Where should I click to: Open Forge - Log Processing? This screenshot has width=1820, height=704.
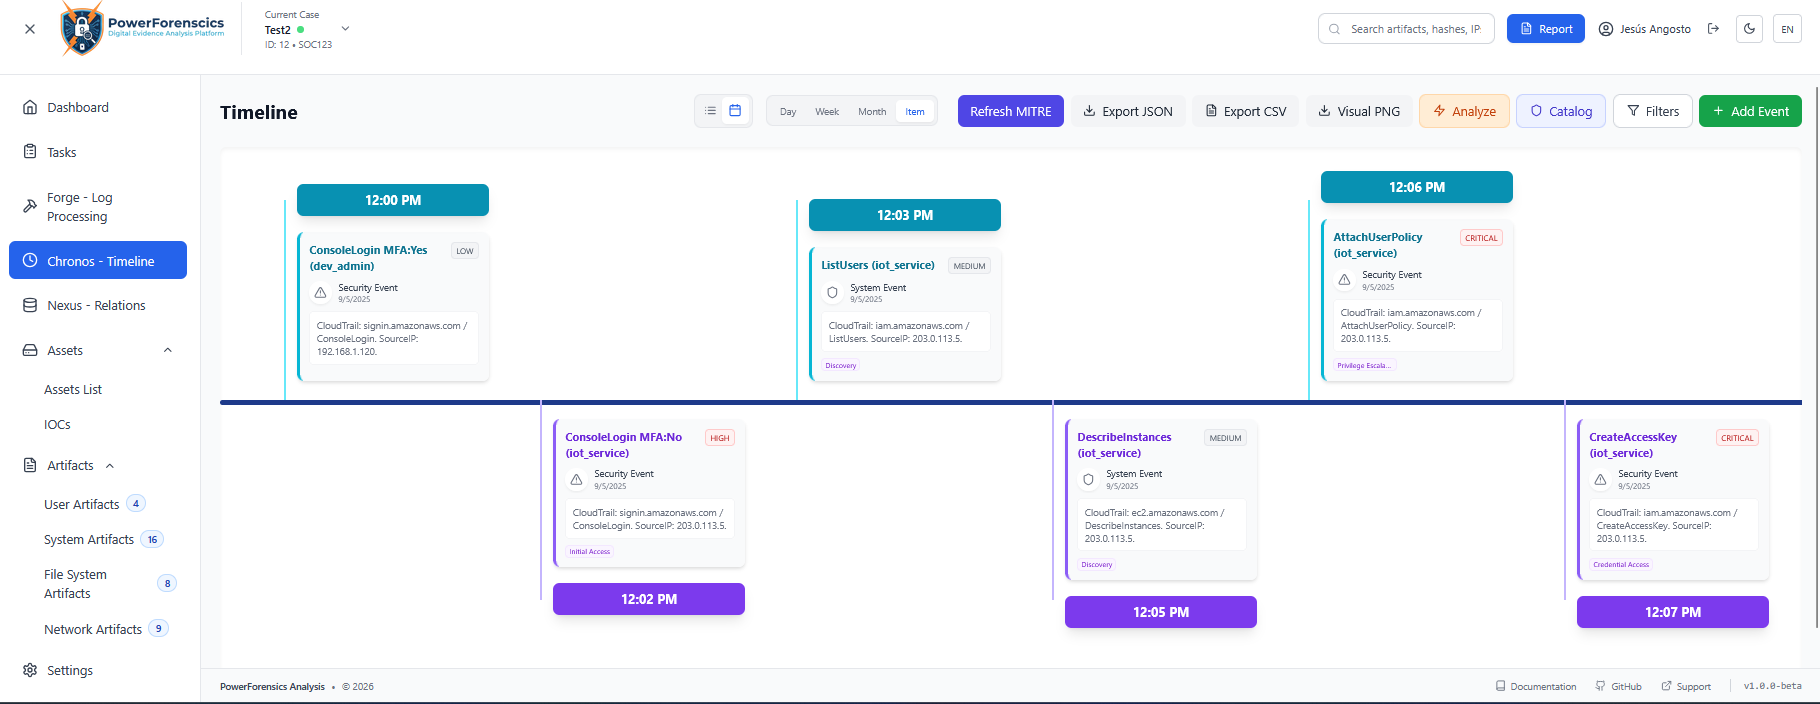(79, 207)
